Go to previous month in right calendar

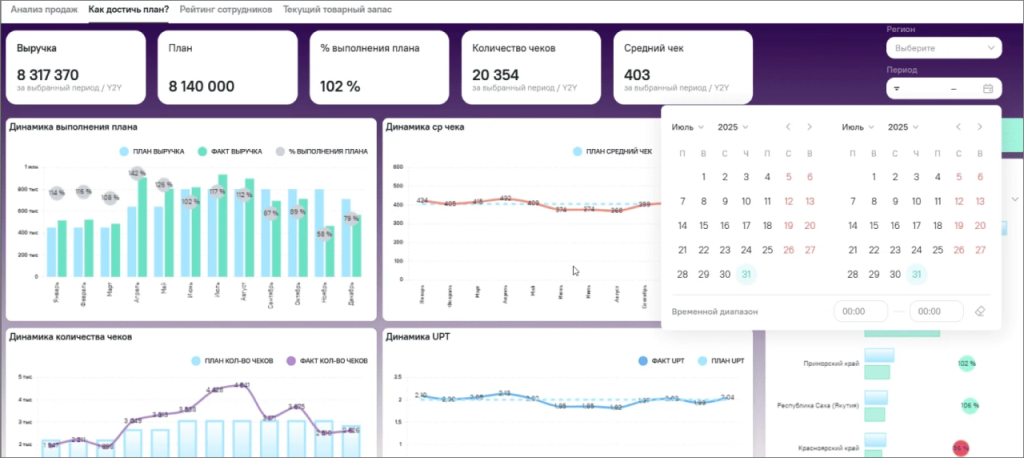[x=959, y=127]
